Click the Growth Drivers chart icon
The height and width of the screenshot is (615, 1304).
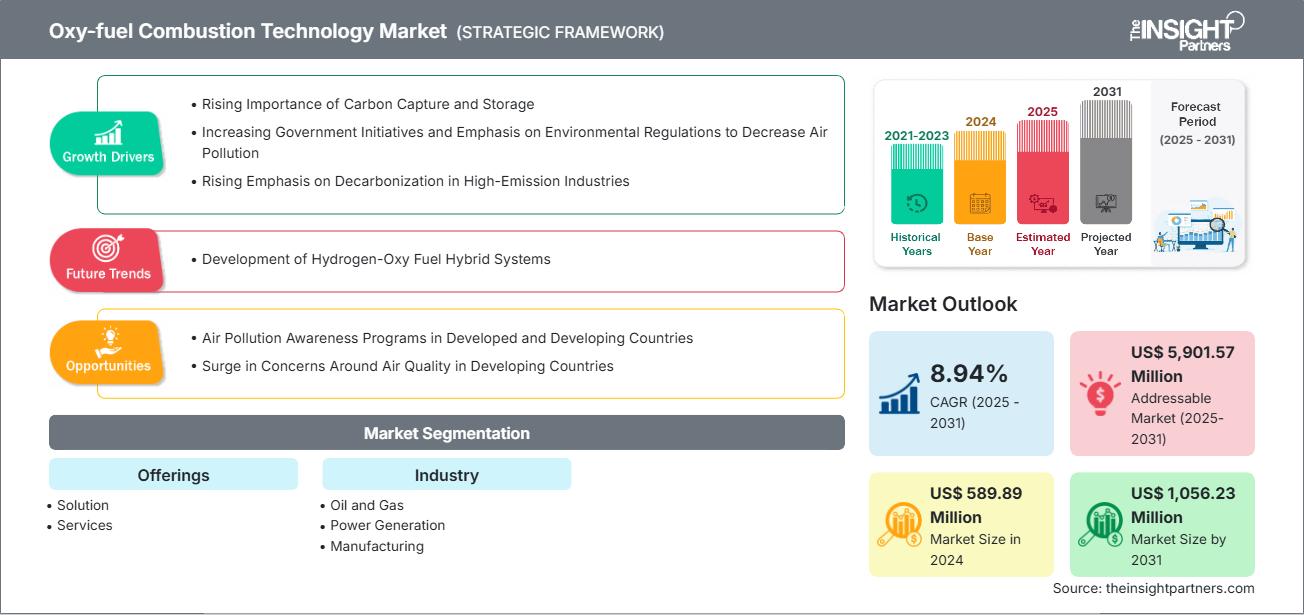click(x=108, y=134)
